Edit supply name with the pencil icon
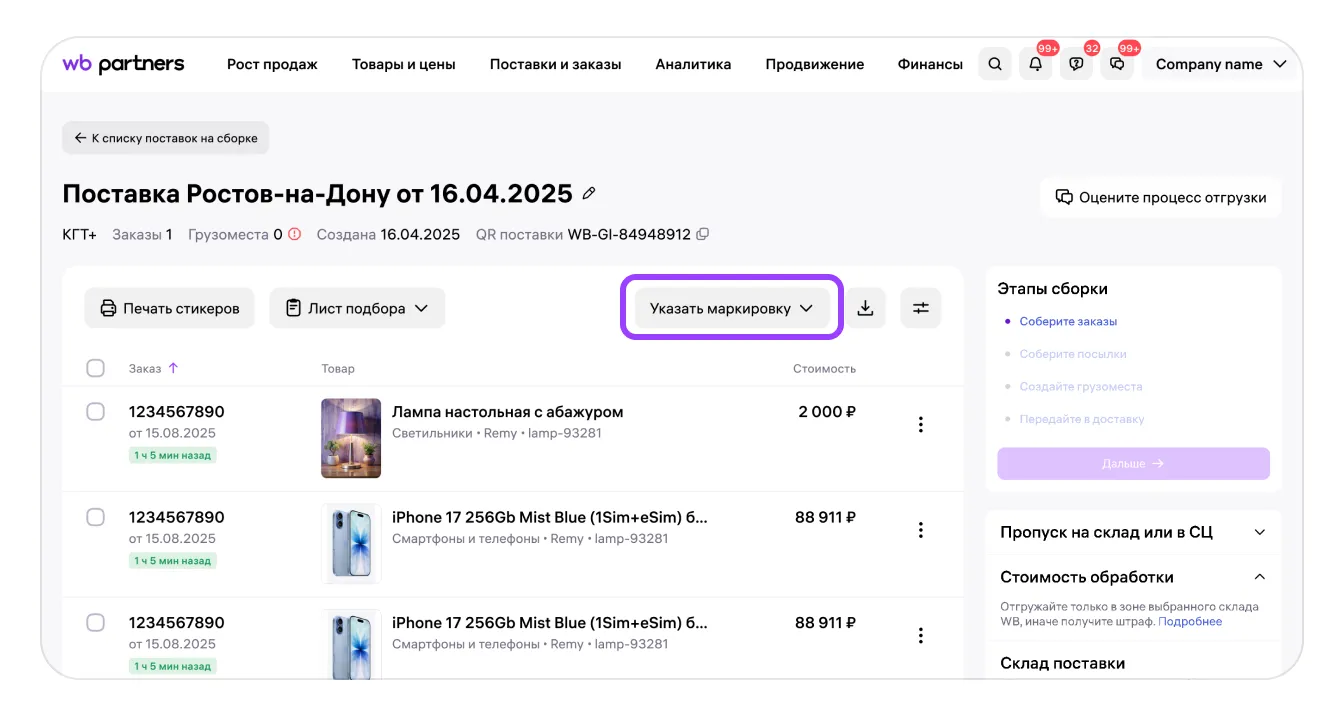 point(590,193)
